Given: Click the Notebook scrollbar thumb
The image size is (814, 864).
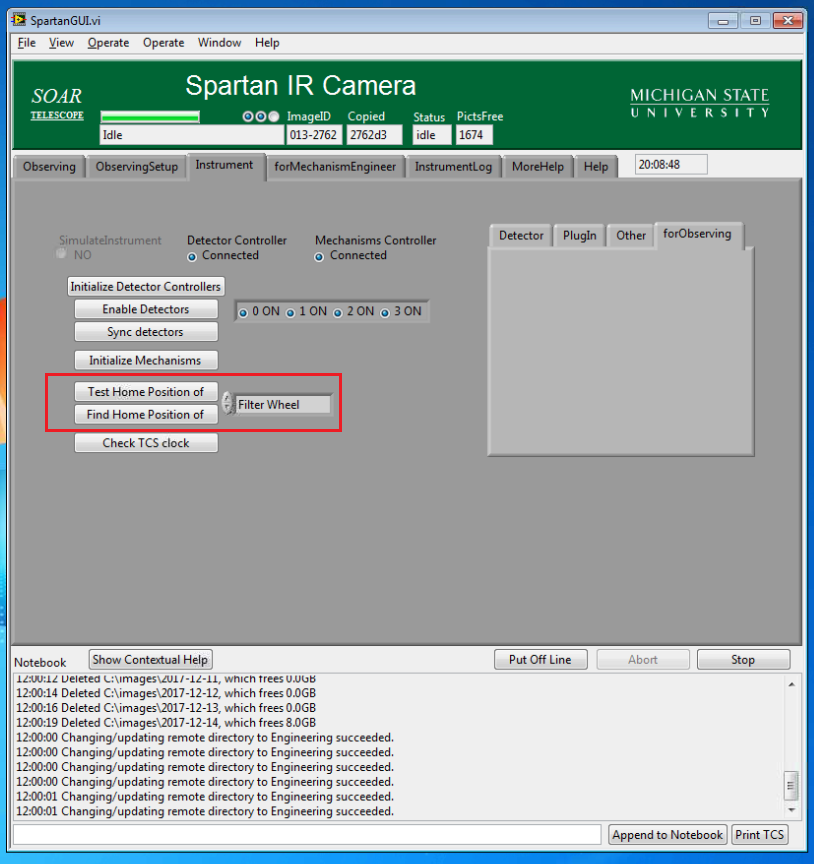Looking at the screenshot, I should click(x=791, y=785).
